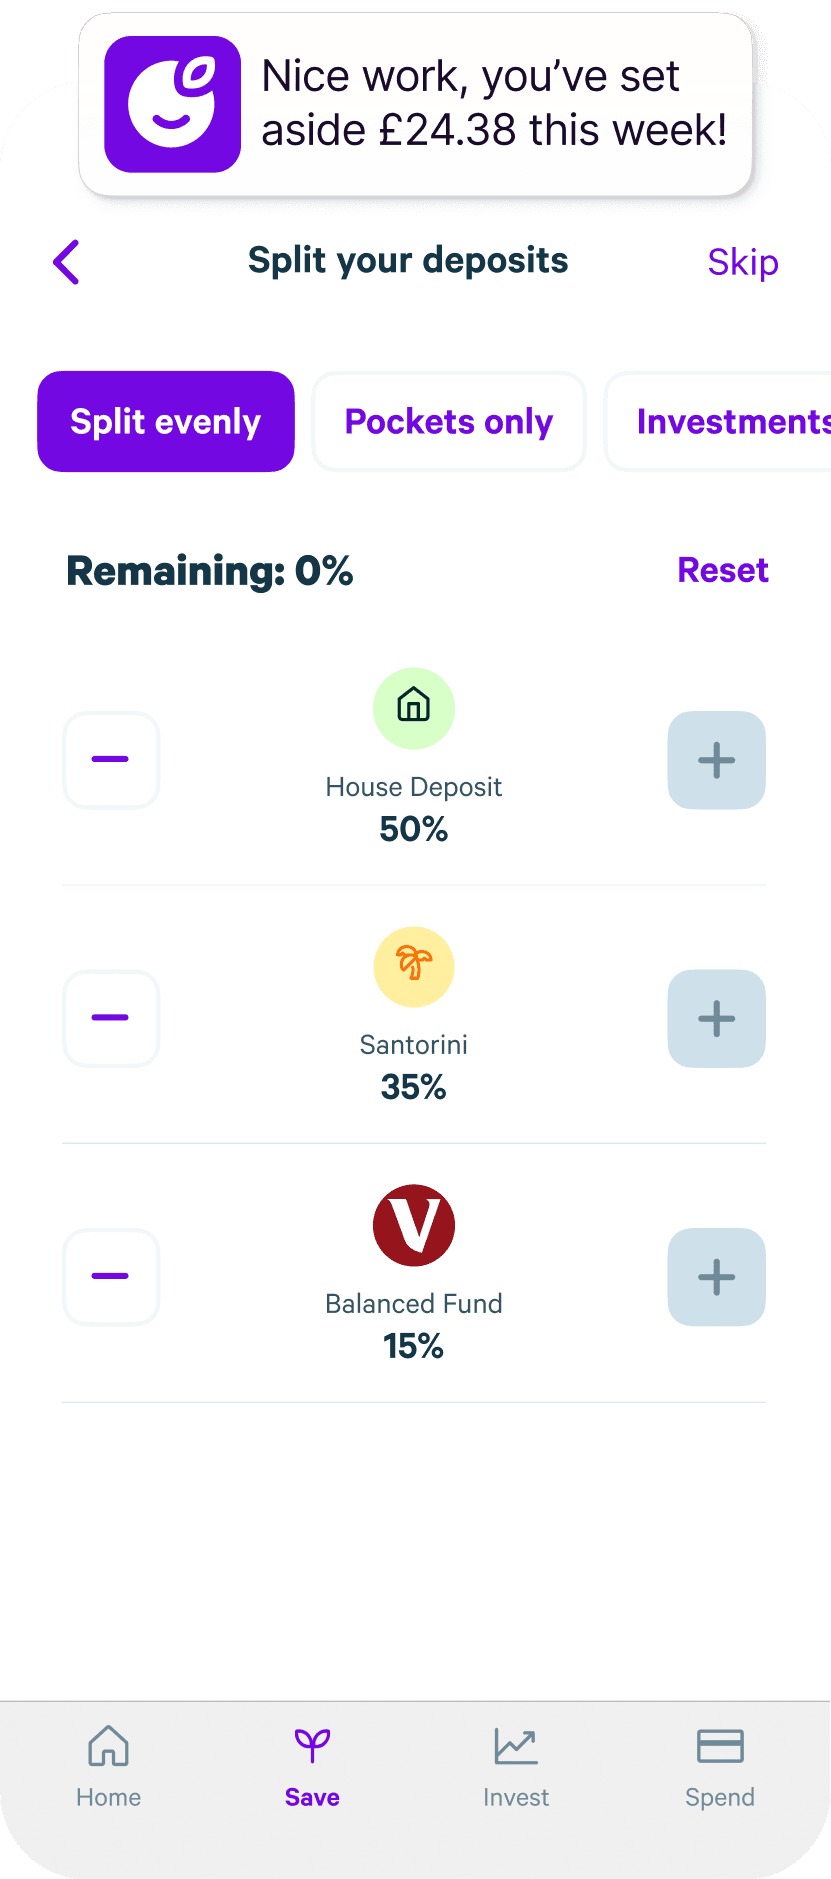Decrease Santorini allocation with minus

111,1018
